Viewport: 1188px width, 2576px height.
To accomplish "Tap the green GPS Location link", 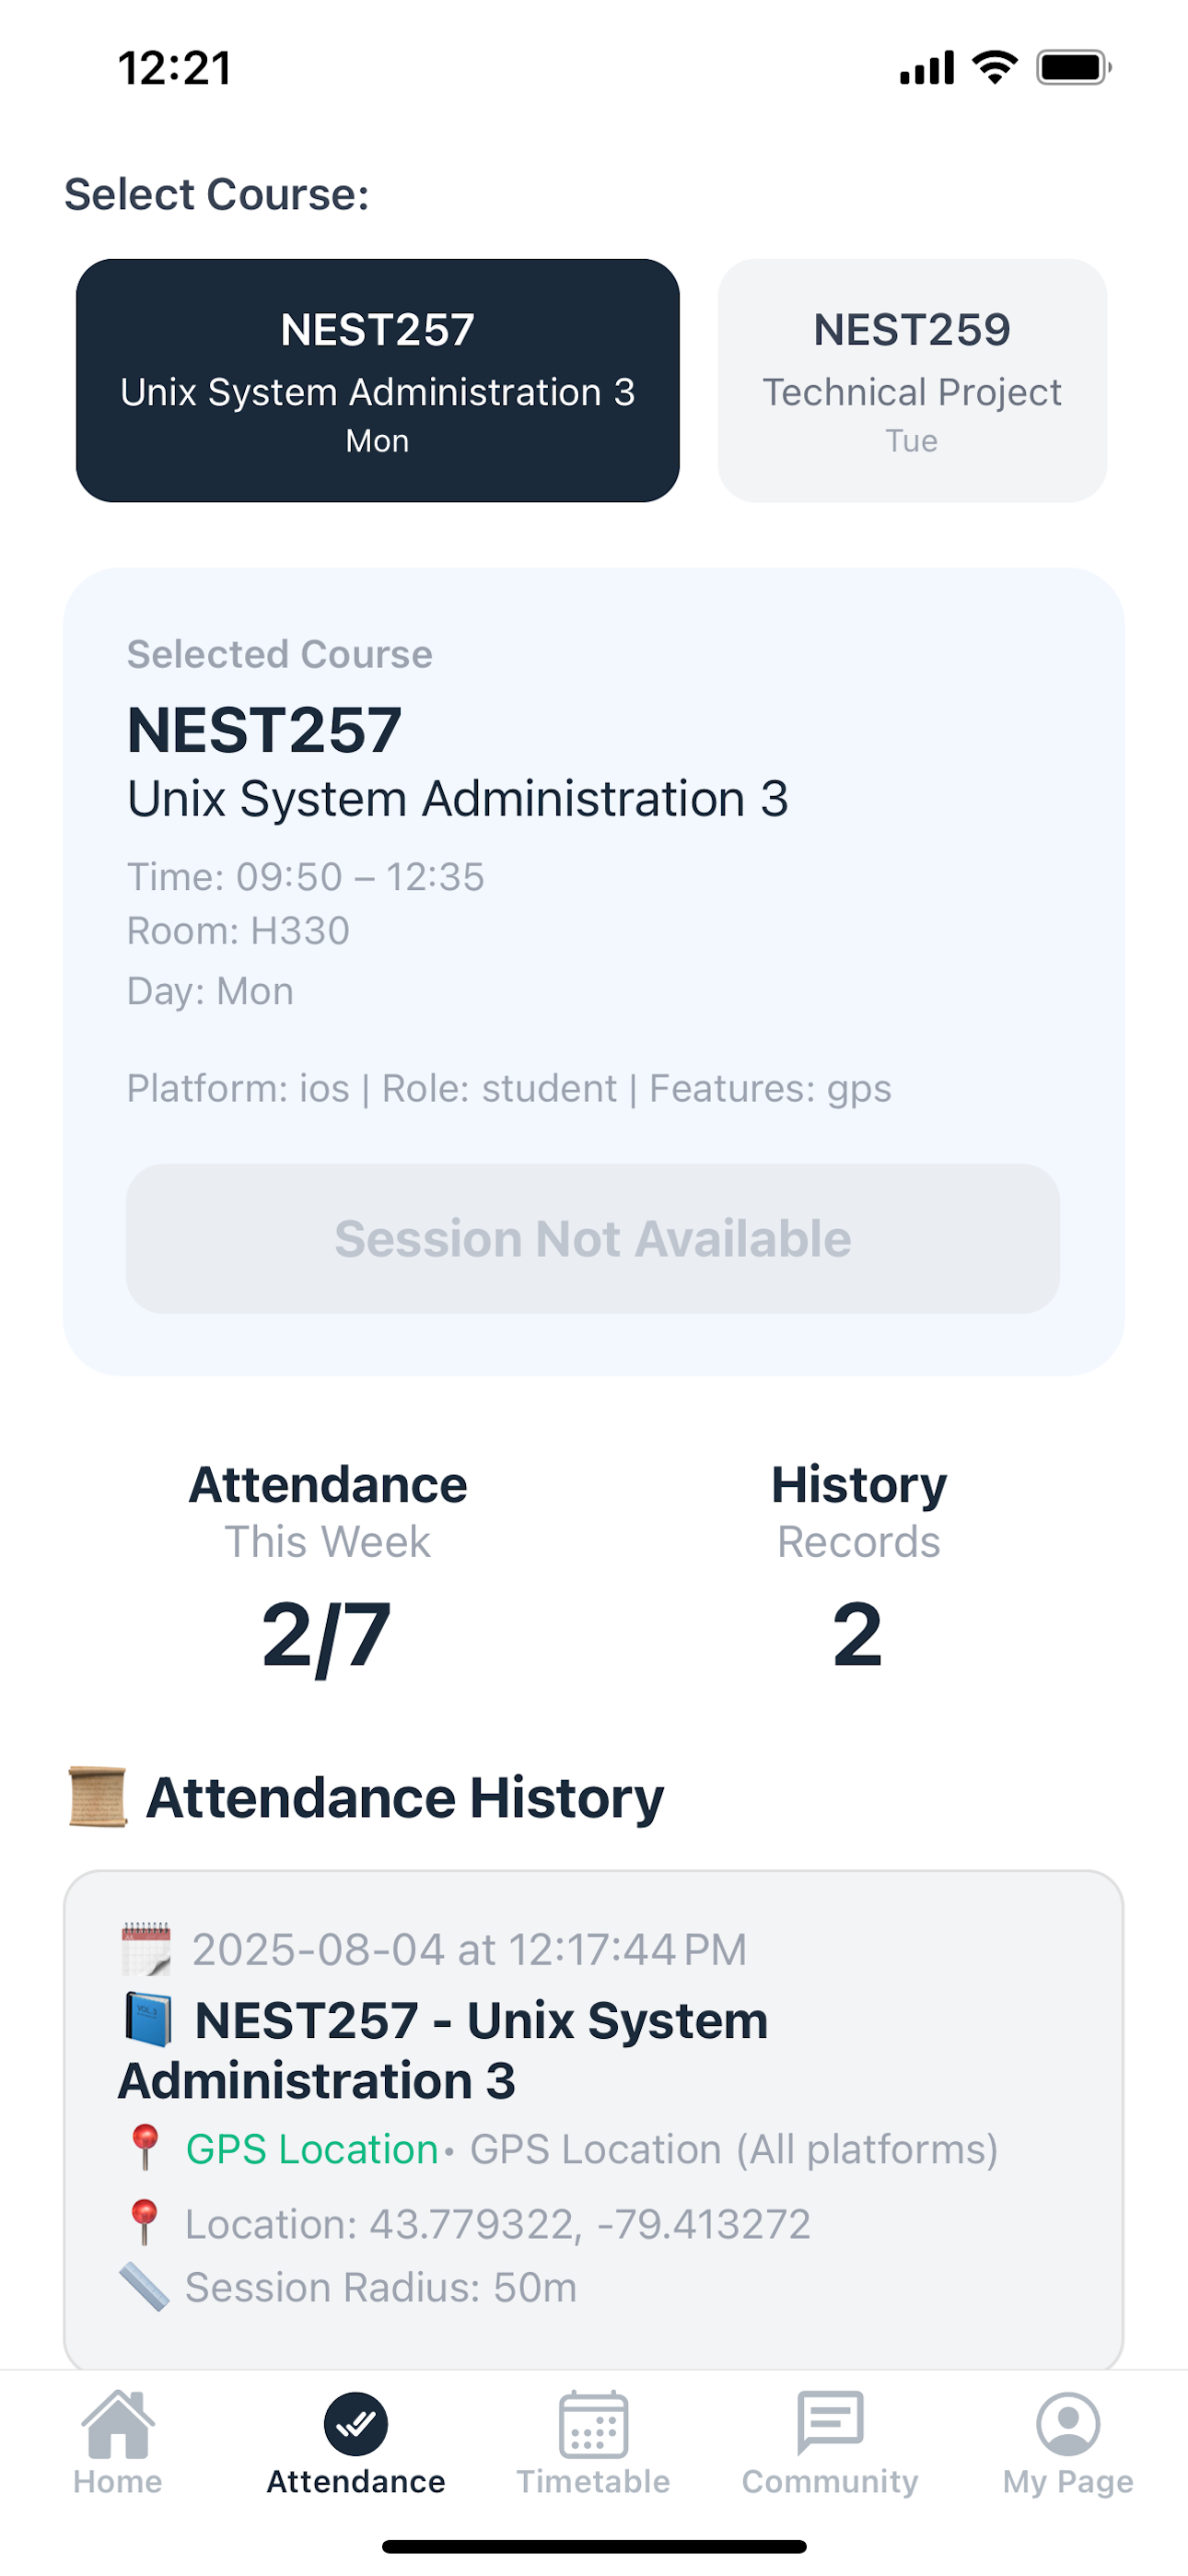I will [x=312, y=2149].
